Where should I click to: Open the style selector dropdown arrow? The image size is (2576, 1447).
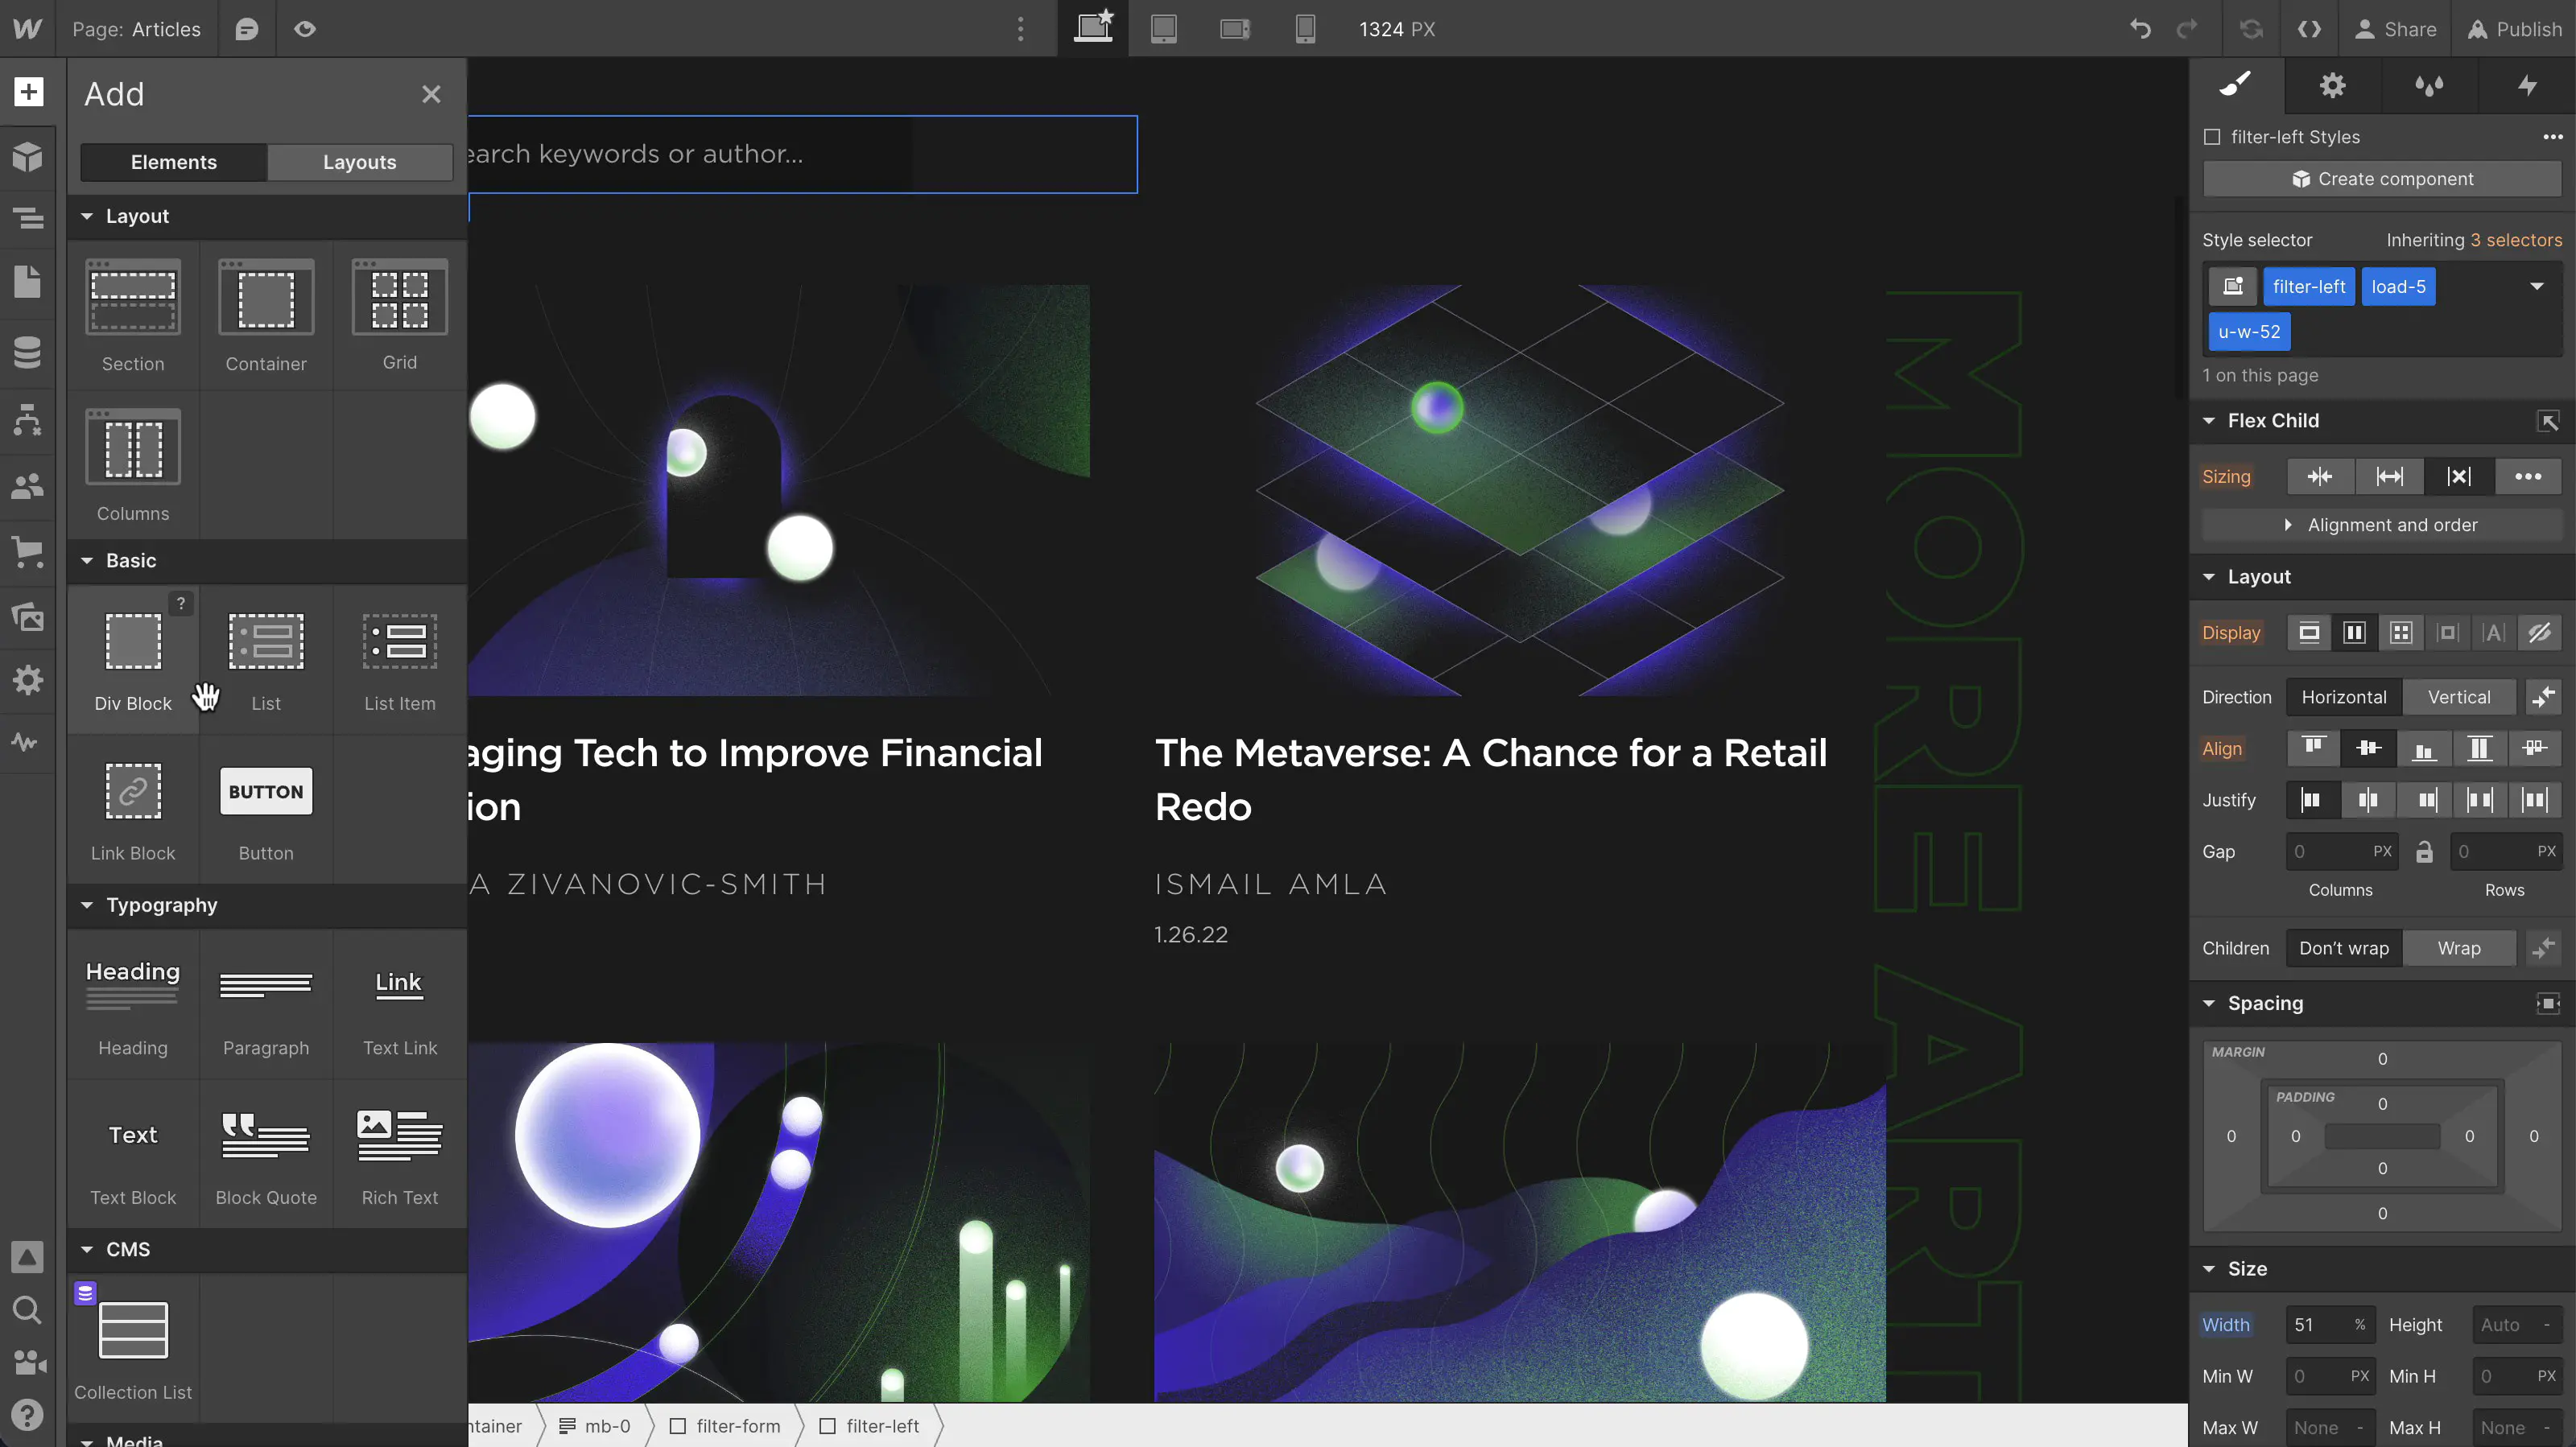(2536, 287)
